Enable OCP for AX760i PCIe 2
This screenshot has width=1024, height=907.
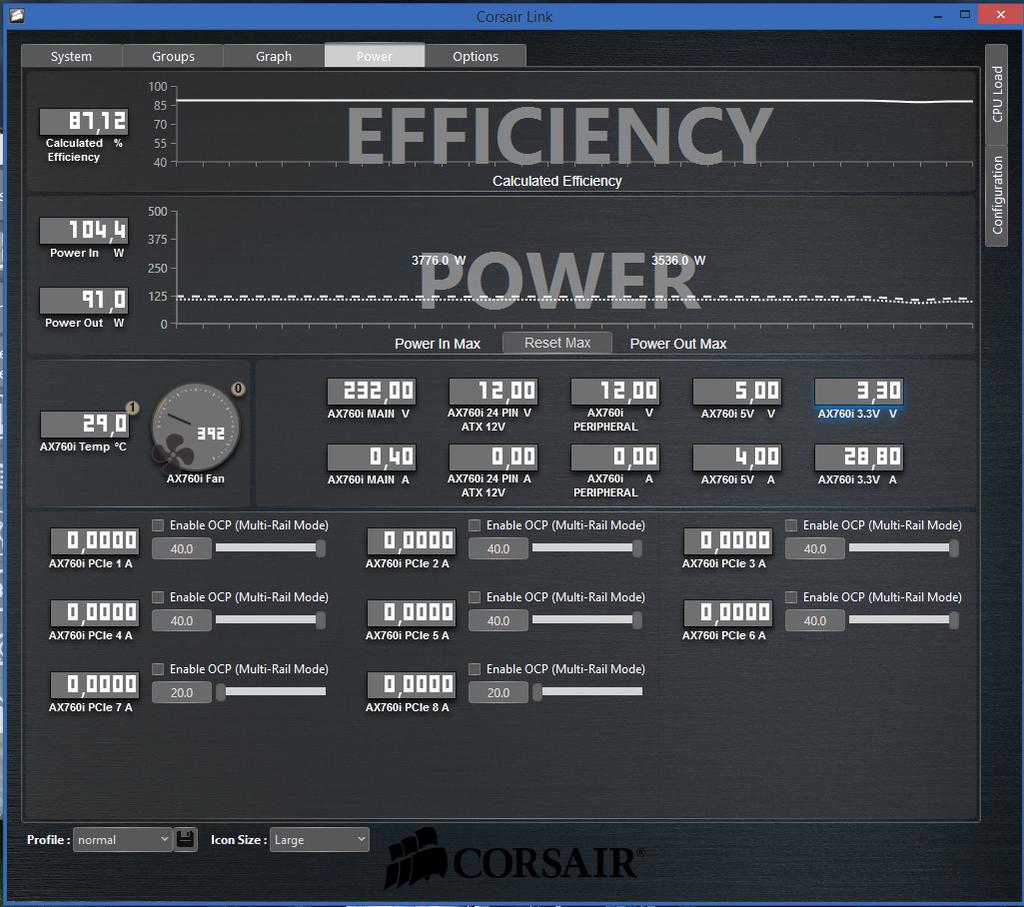[475, 525]
